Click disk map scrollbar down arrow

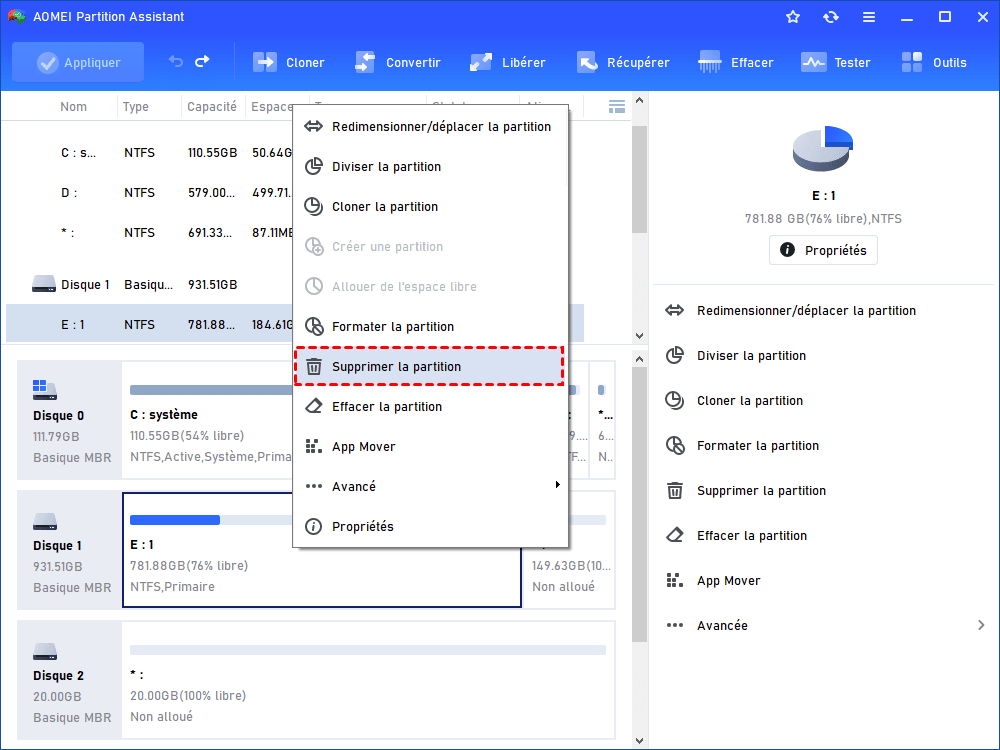(640, 741)
